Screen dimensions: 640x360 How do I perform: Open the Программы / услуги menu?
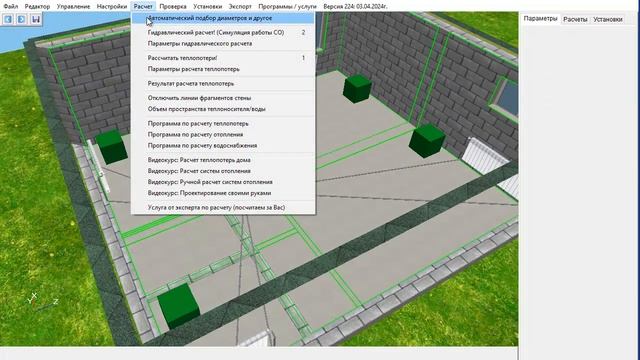pos(287,7)
